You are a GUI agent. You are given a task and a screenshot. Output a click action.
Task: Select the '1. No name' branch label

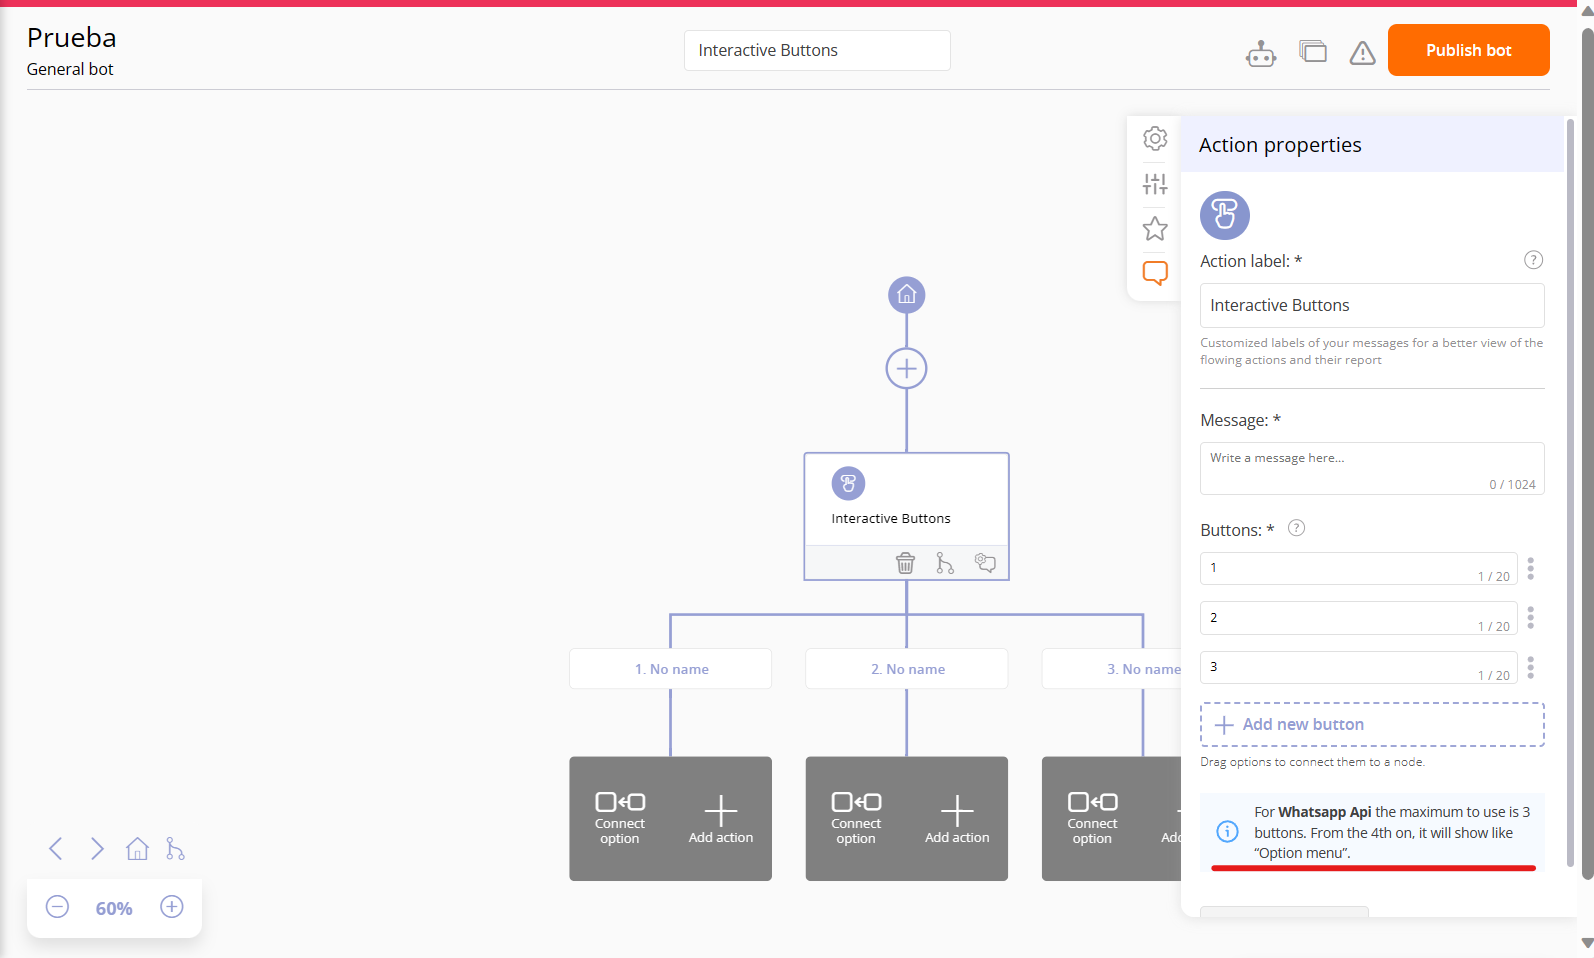671,669
